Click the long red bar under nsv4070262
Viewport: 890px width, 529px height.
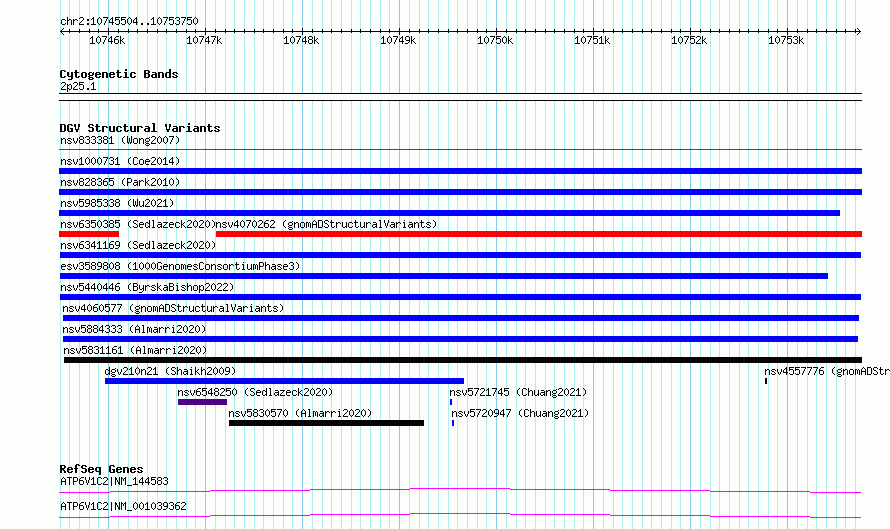tap(539, 234)
